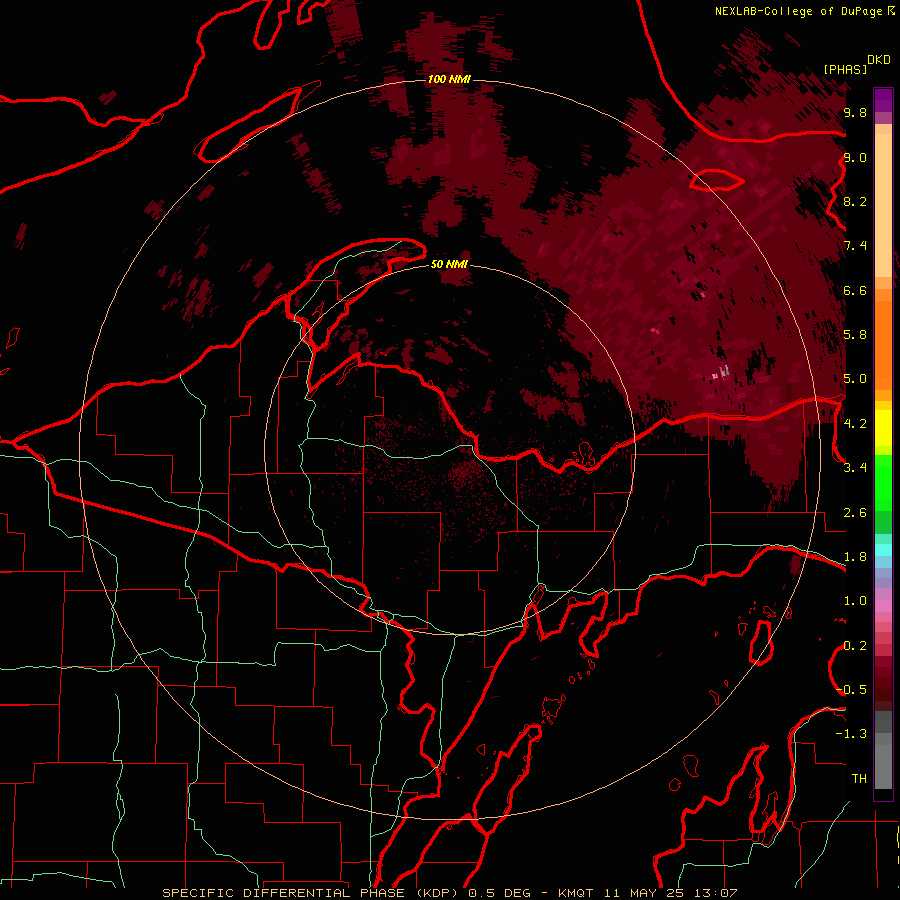The image size is (900, 900).
Task: Click the Specific Differential Phase caption text
Action: (449, 893)
